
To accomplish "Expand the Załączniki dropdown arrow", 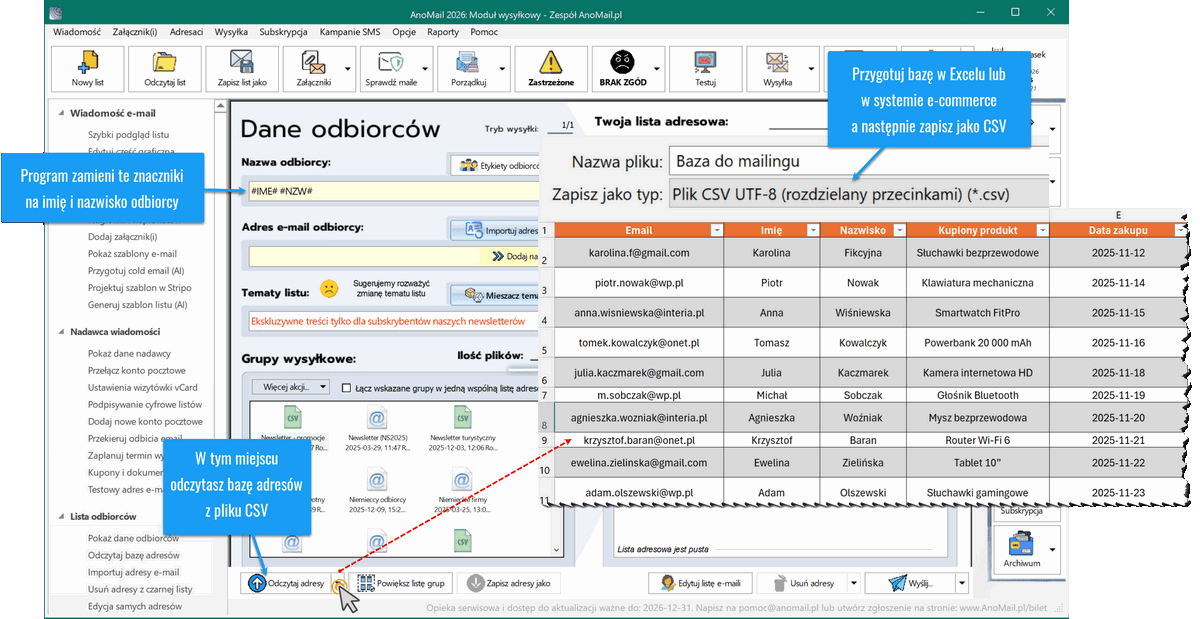I will click(348, 70).
